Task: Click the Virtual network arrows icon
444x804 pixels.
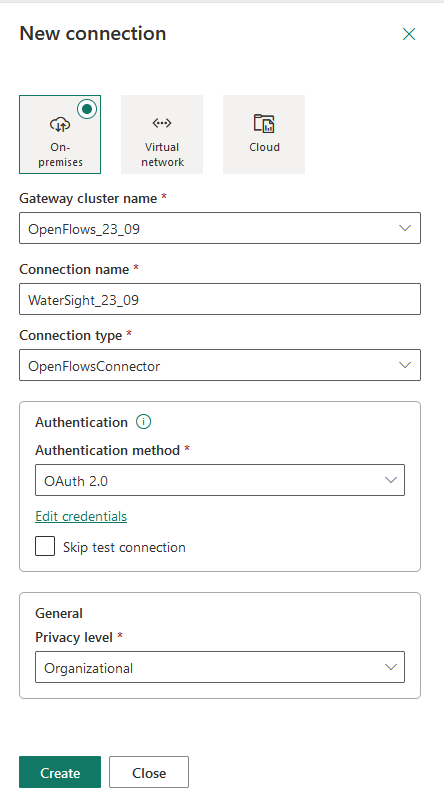Action: click(x=162, y=123)
